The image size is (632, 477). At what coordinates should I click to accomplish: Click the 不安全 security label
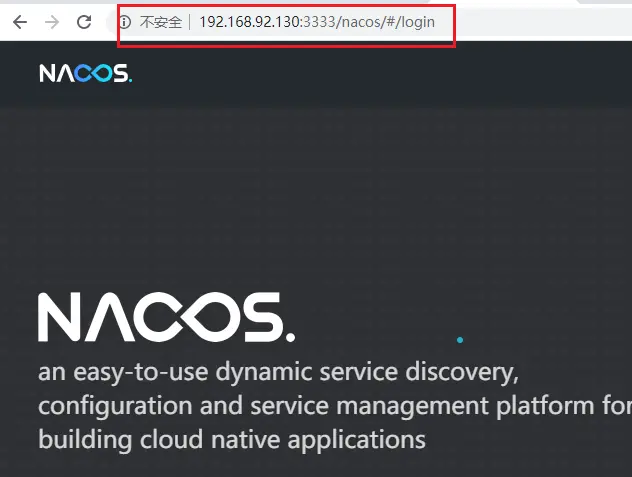point(161,22)
